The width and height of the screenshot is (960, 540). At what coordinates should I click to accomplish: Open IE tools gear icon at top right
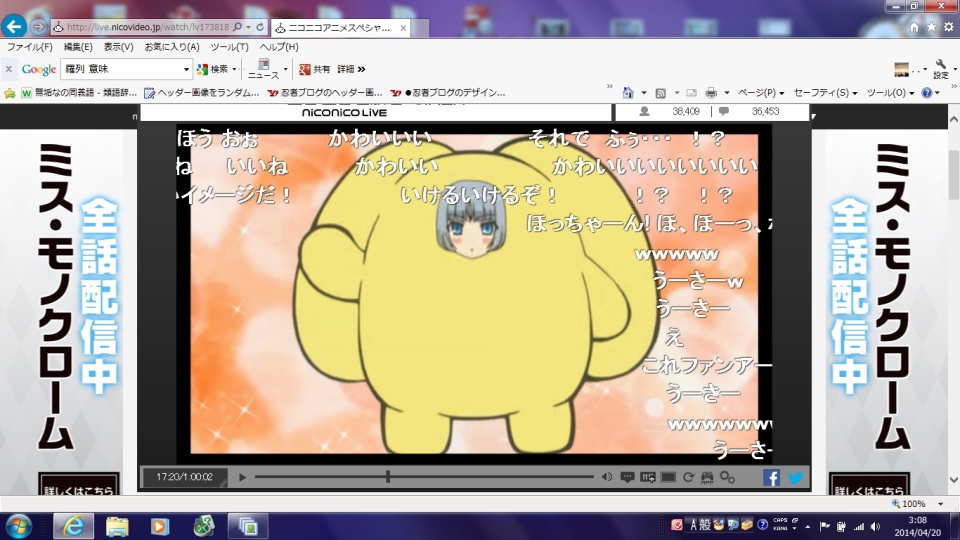(948, 27)
